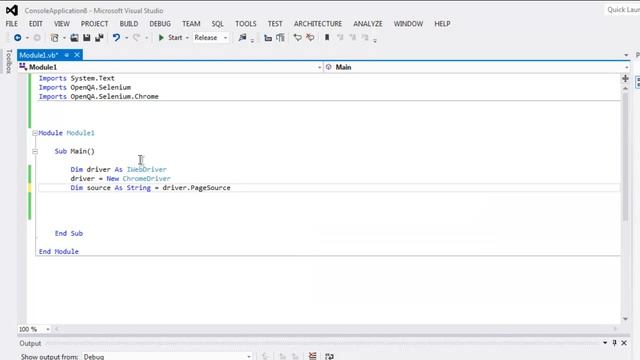The width and height of the screenshot is (640, 360).
Task: Open the Undo history dropdown arrow
Action: tap(126, 38)
